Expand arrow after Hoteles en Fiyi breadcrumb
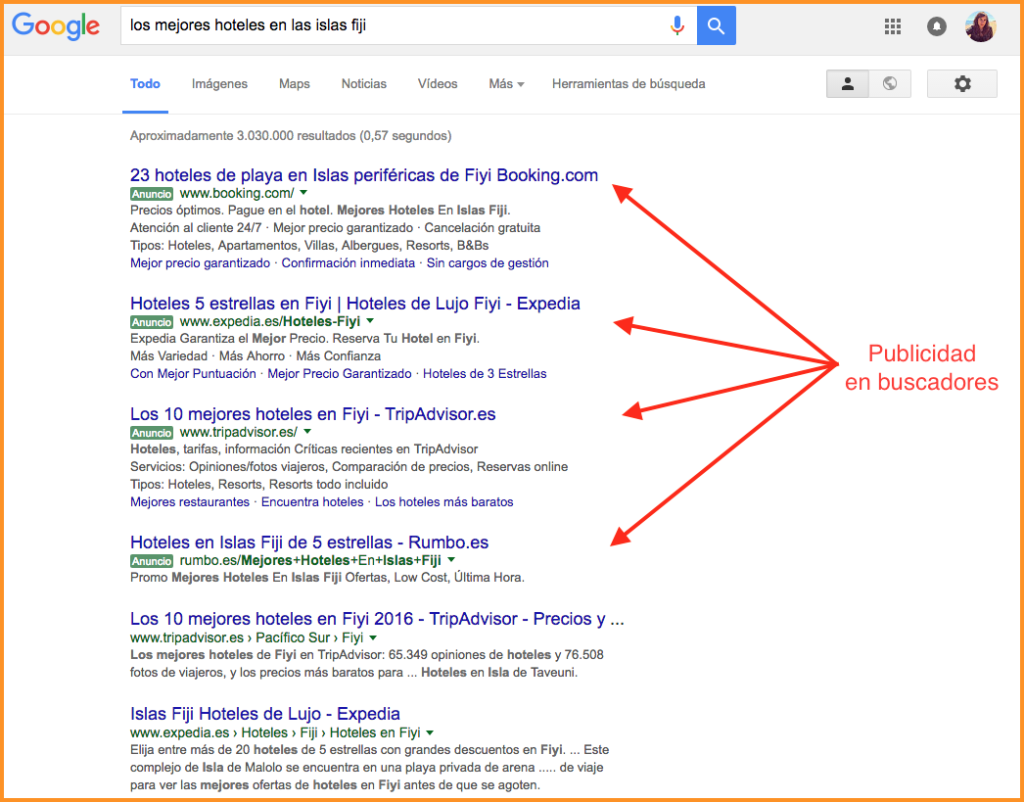Viewport: 1024px width, 802px height. pos(429,732)
